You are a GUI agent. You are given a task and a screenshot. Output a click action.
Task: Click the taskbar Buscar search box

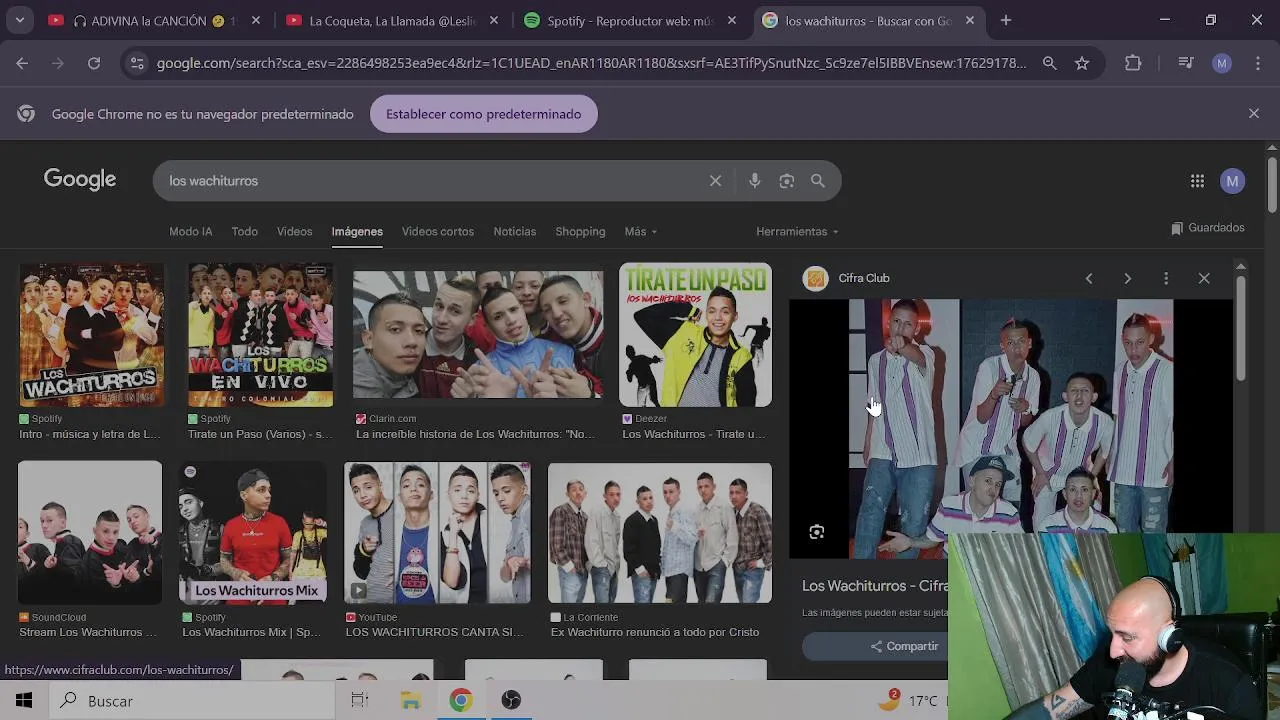pos(192,700)
